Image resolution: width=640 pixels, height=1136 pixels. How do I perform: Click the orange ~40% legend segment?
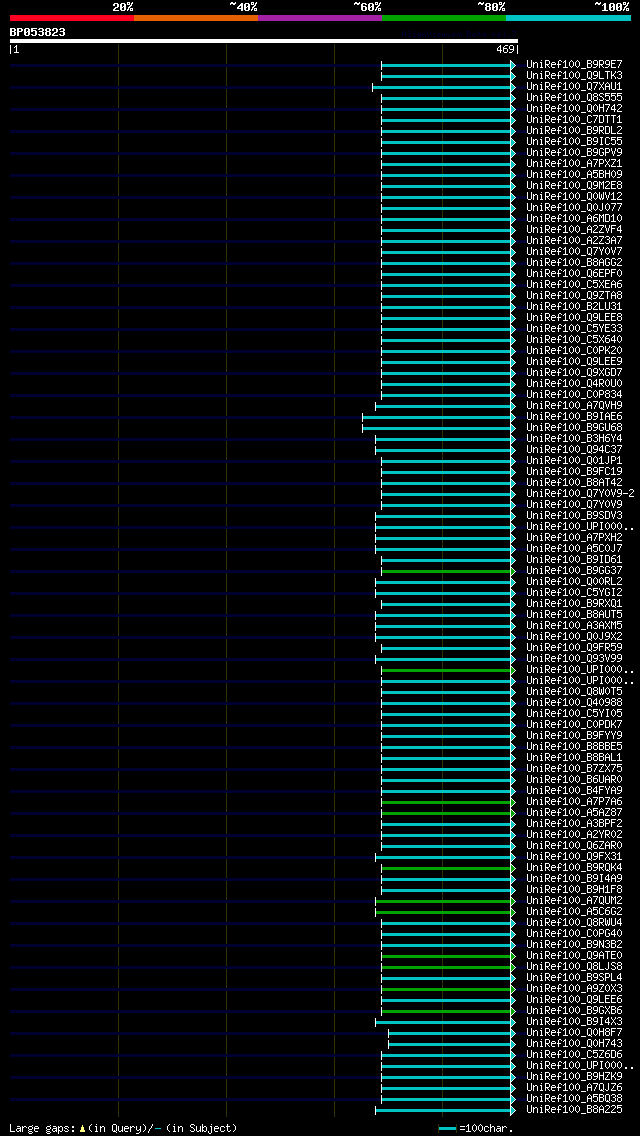click(x=196, y=17)
